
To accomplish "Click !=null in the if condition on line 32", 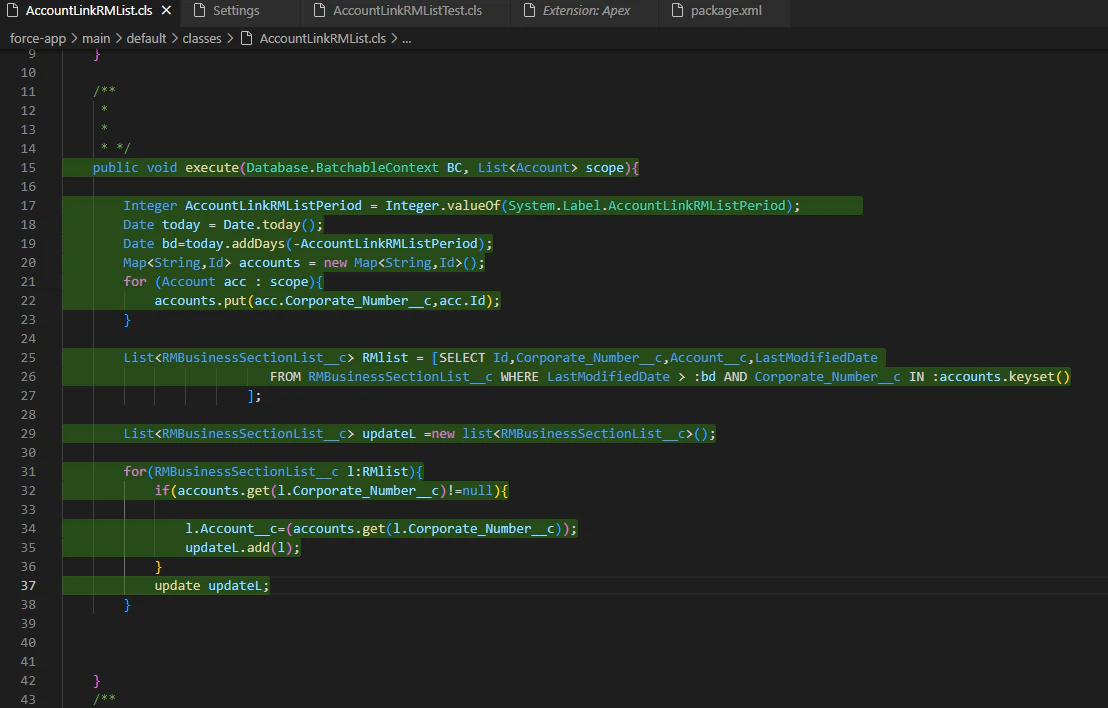I will [469, 490].
